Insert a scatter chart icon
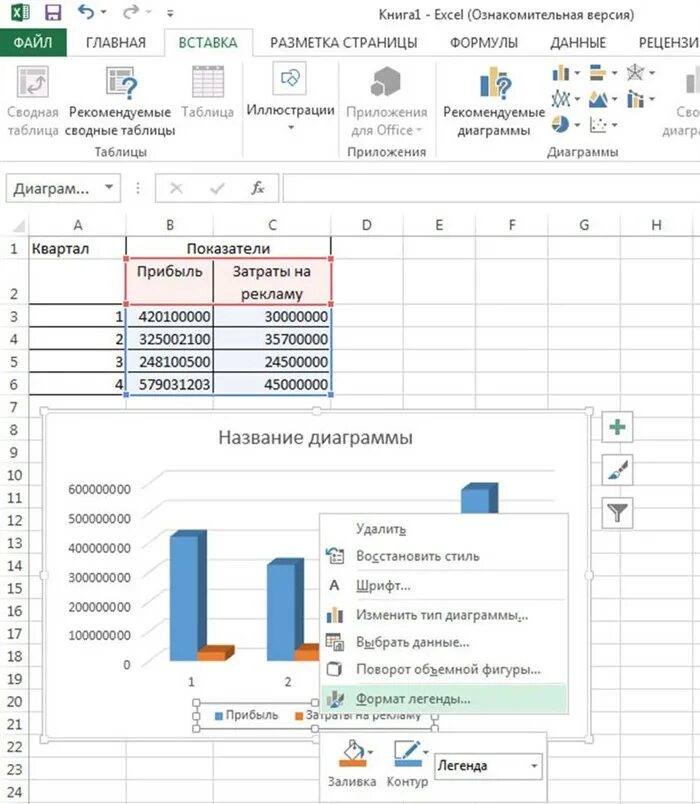 (597, 124)
